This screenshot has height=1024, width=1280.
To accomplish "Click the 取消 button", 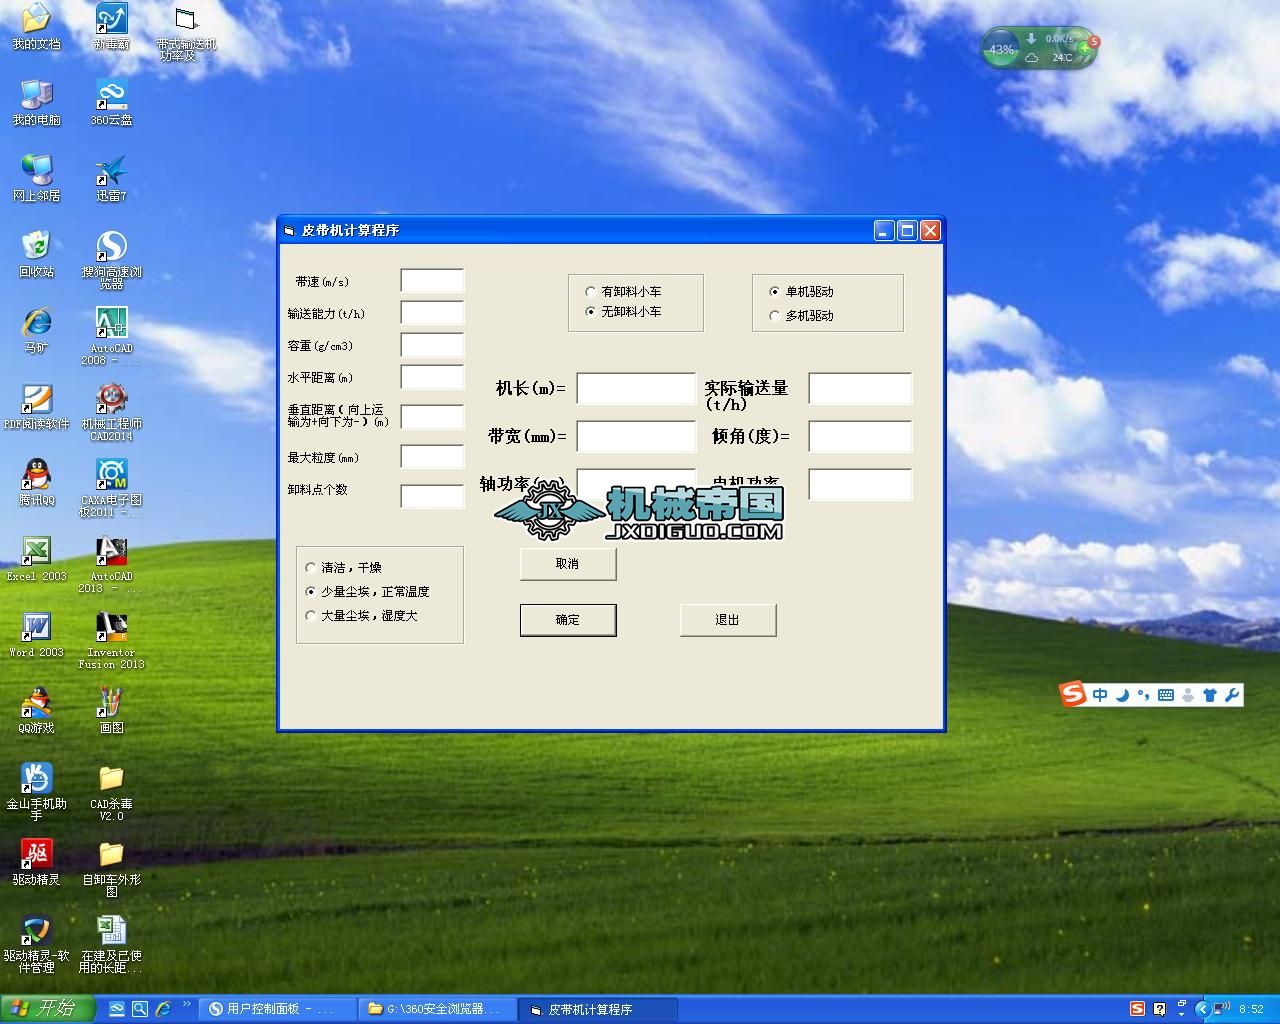I will 568,564.
